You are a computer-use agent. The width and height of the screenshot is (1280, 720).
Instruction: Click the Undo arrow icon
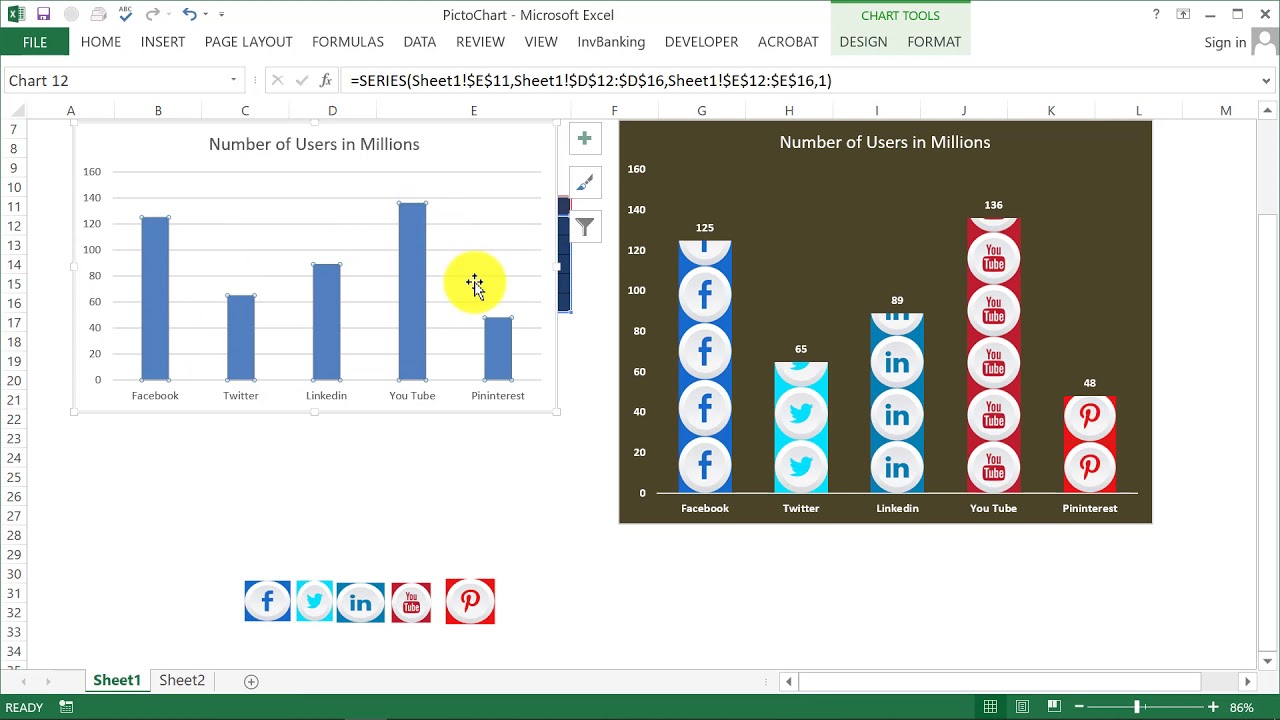click(188, 14)
